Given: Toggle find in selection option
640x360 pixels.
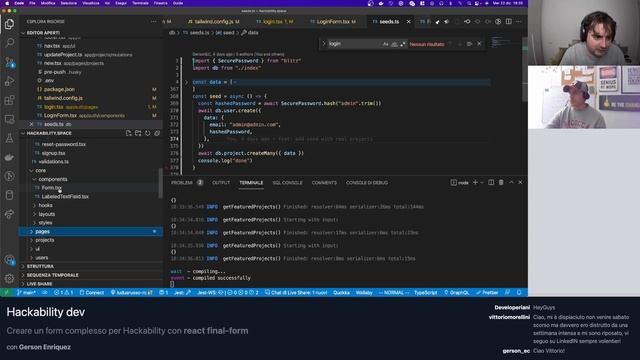Looking at the screenshot, I should (x=469, y=44).
